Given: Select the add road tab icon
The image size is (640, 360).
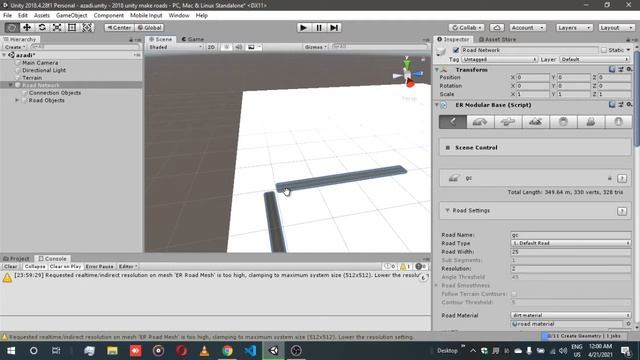Looking at the screenshot, I should pos(480,122).
